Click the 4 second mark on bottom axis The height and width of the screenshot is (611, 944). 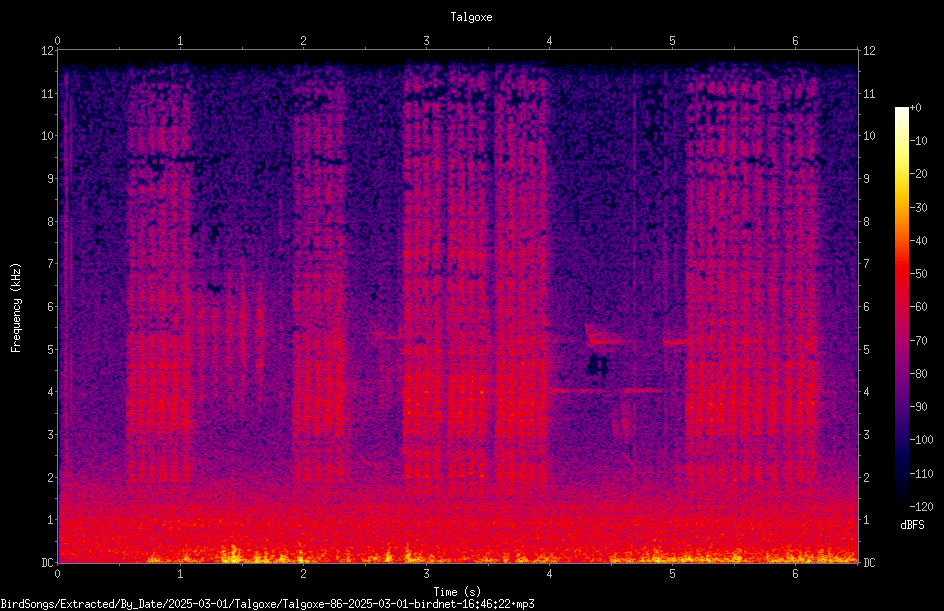pyautogui.click(x=549, y=574)
